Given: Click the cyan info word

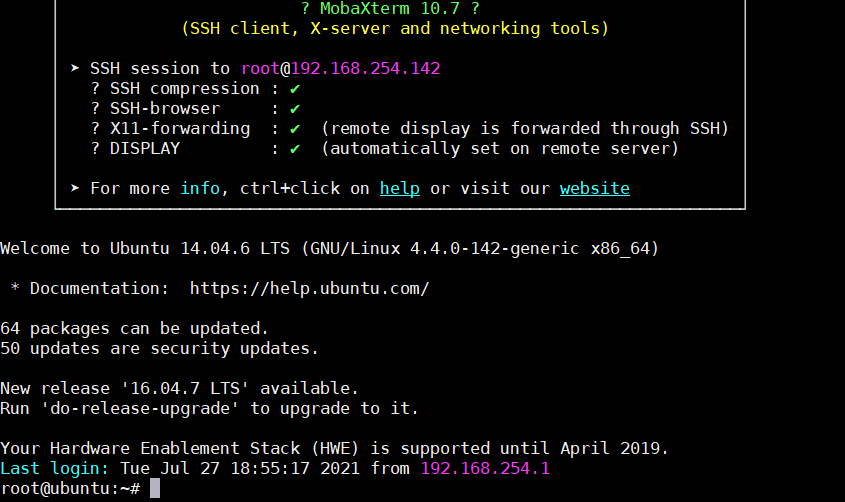Looking at the screenshot, I should pyautogui.click(x=200, y=189).
